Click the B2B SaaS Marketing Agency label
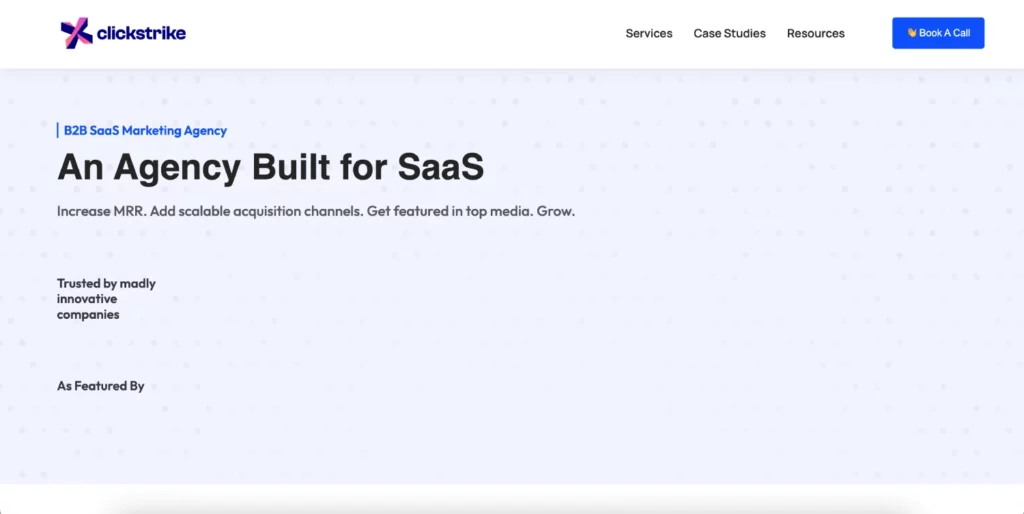The width and height of the screenshot is (1024, 514). [145, 131]
